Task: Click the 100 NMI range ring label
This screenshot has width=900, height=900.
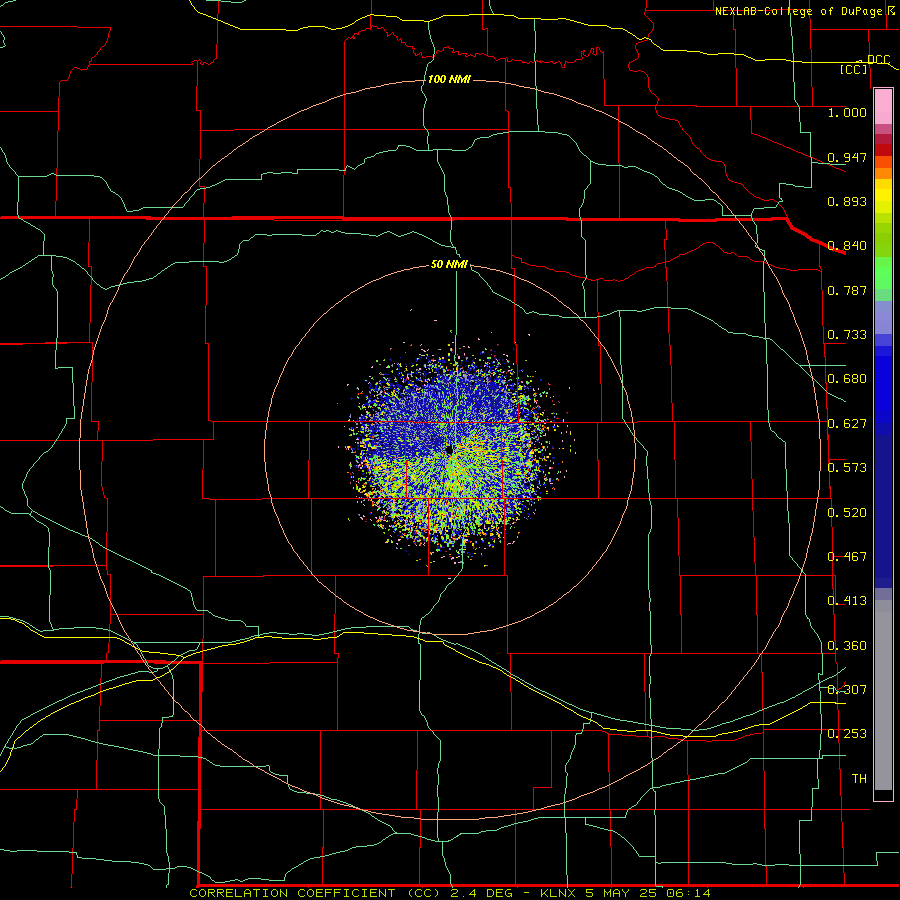Action: tap(449, 79)
